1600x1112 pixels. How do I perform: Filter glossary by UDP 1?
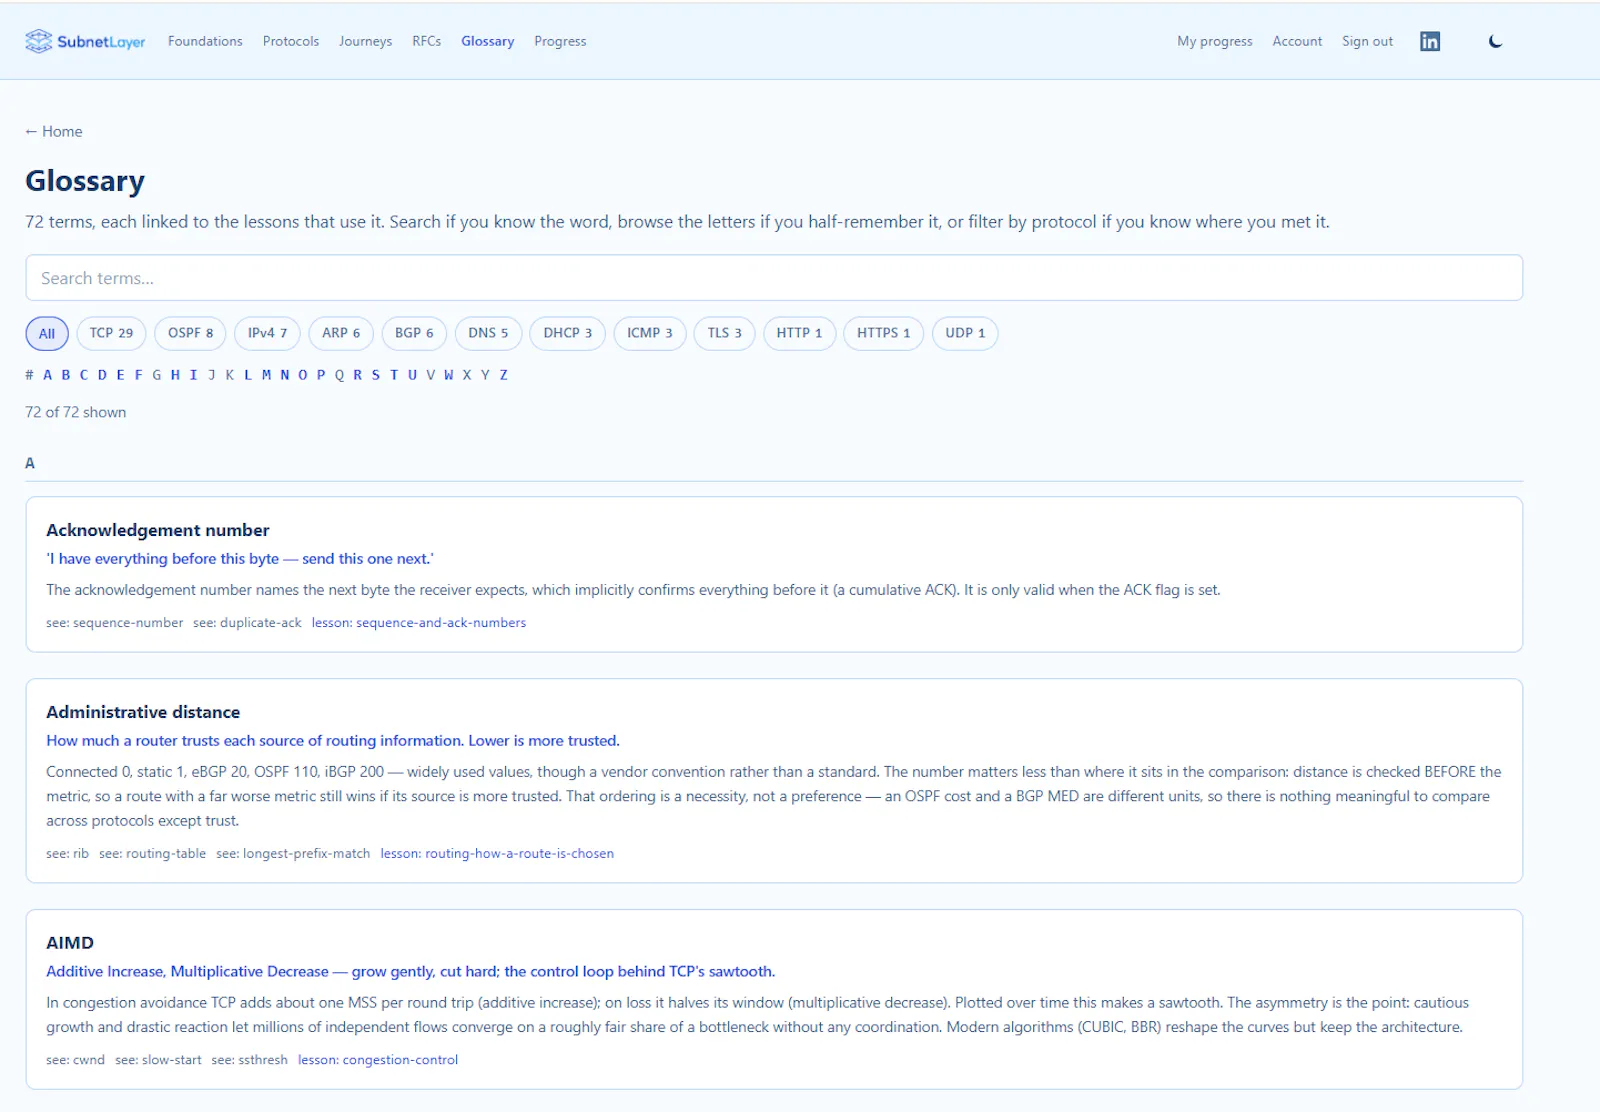point(965,333)
